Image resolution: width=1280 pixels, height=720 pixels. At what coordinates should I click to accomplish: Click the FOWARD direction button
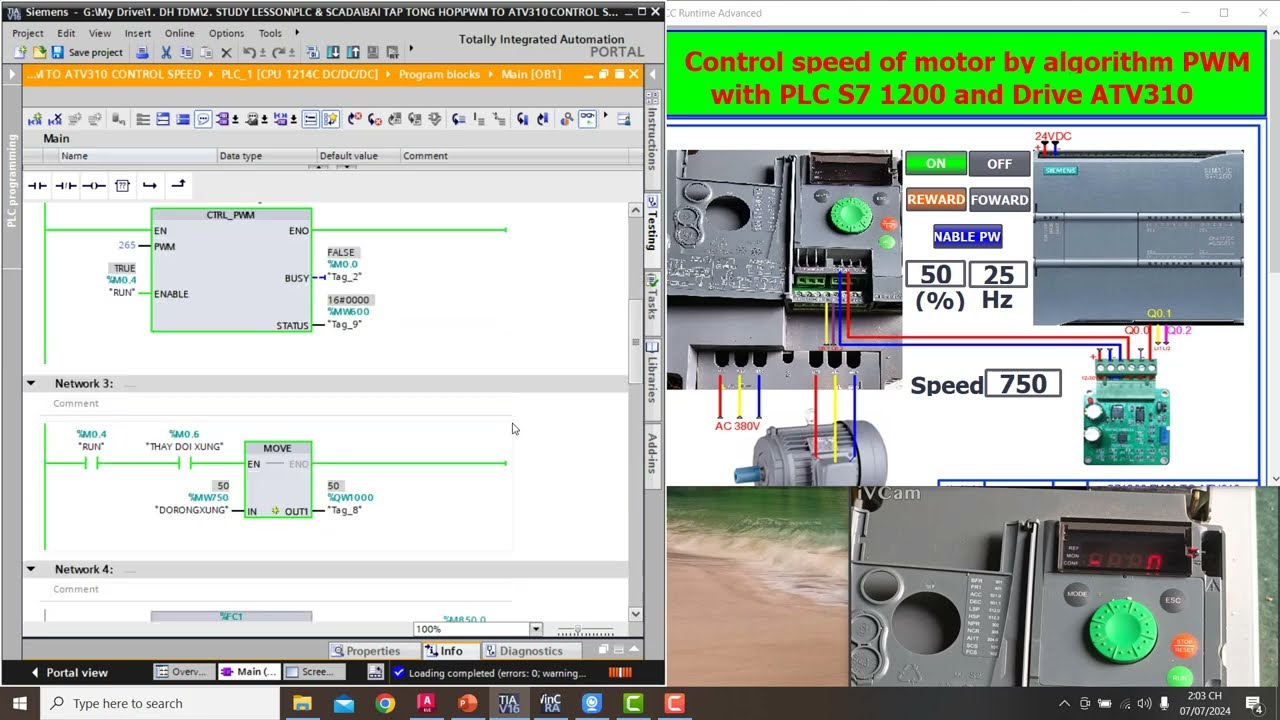[999, 200]
